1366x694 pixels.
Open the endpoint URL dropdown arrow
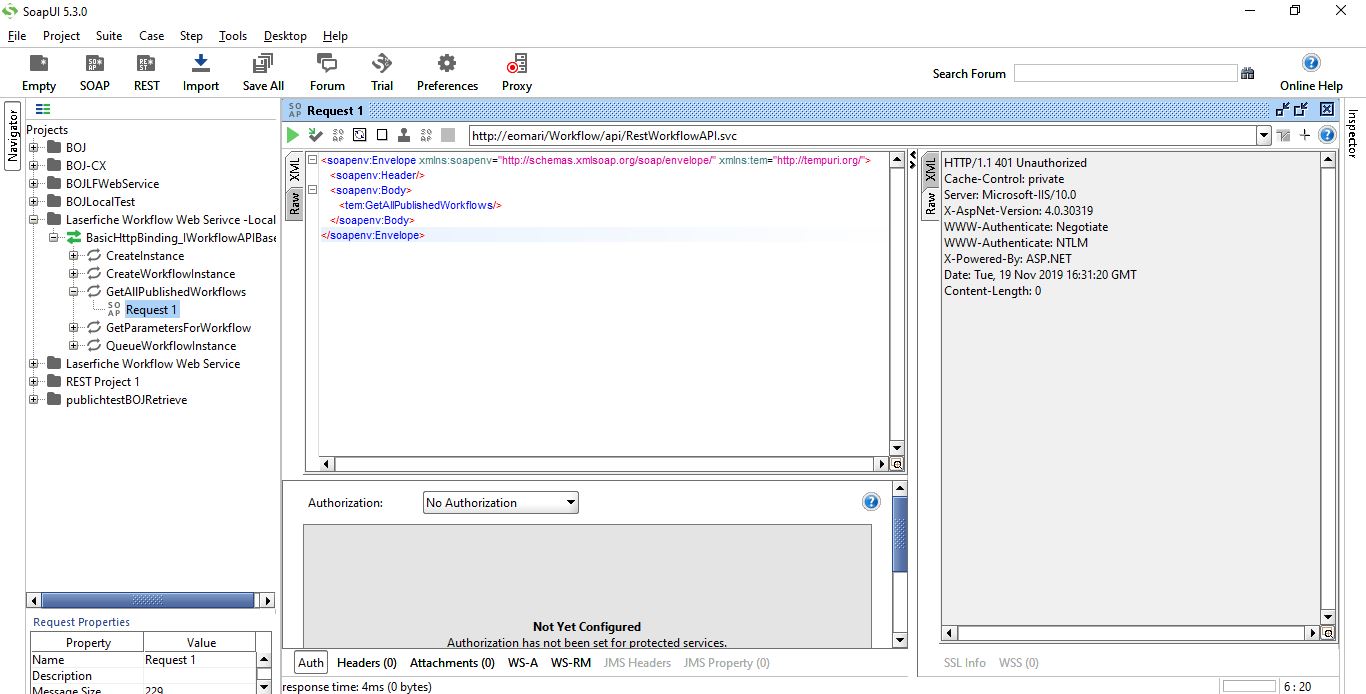1264,136
